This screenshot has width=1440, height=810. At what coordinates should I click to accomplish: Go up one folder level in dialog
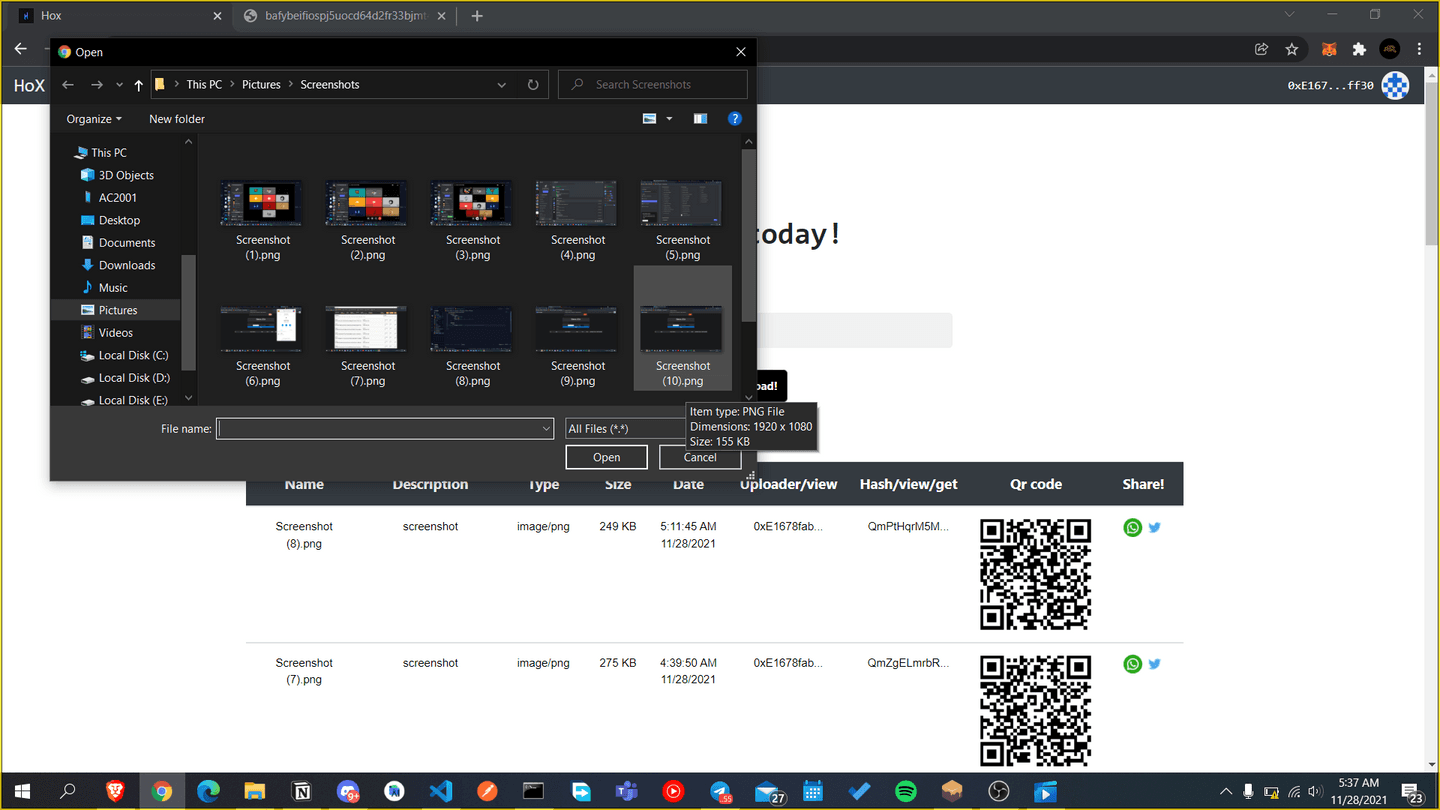coord(138,85)
